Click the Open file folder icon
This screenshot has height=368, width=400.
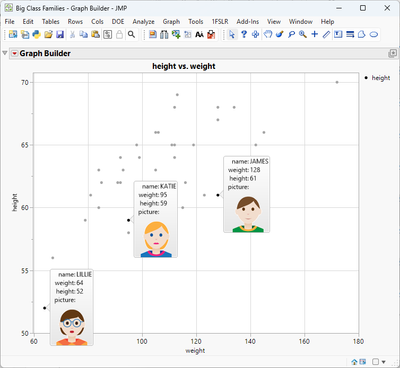pyautogui.click(x=48, y=34)
